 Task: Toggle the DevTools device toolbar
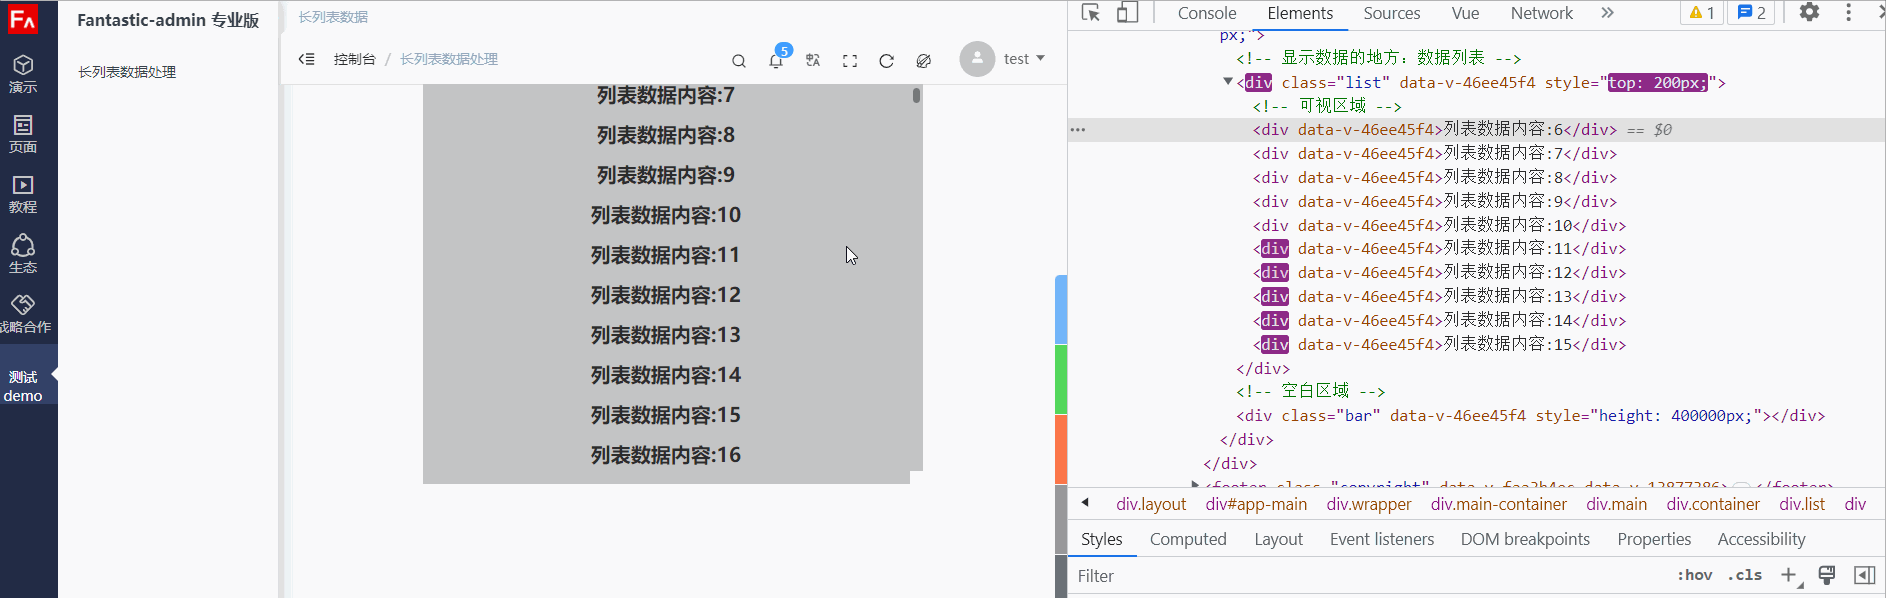1127,13
